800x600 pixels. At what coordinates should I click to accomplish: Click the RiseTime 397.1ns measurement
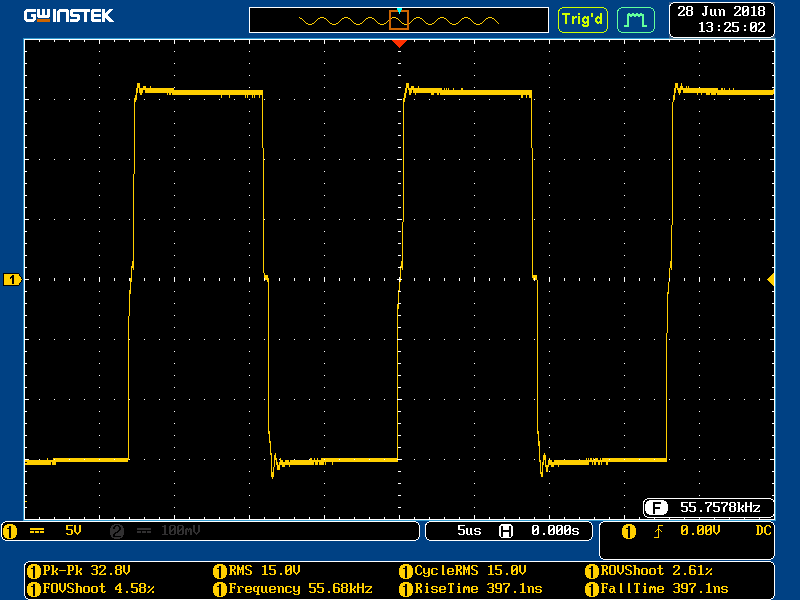478,589
